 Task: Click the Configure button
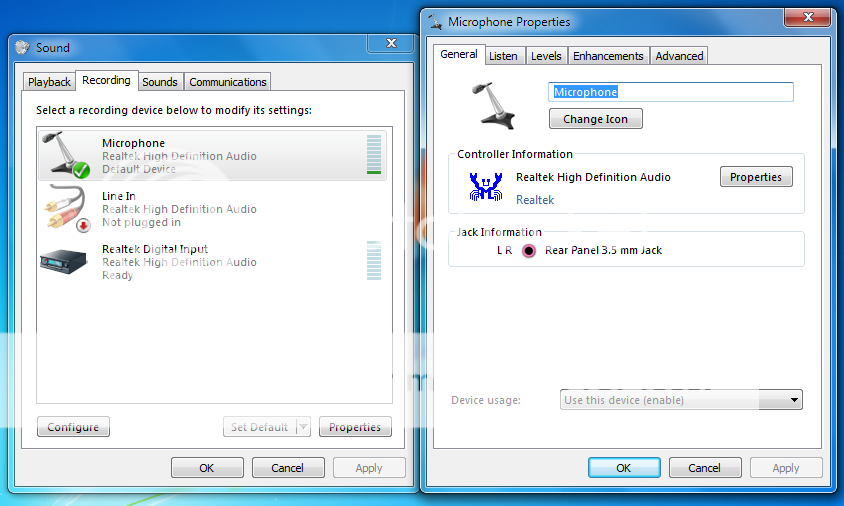click(x=73, y=427)
